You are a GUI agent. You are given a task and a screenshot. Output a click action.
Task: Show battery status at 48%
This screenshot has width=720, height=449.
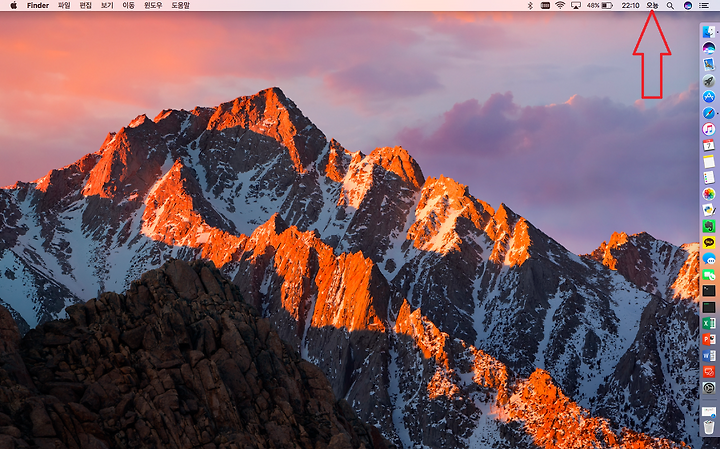click(x=600, y=6)
